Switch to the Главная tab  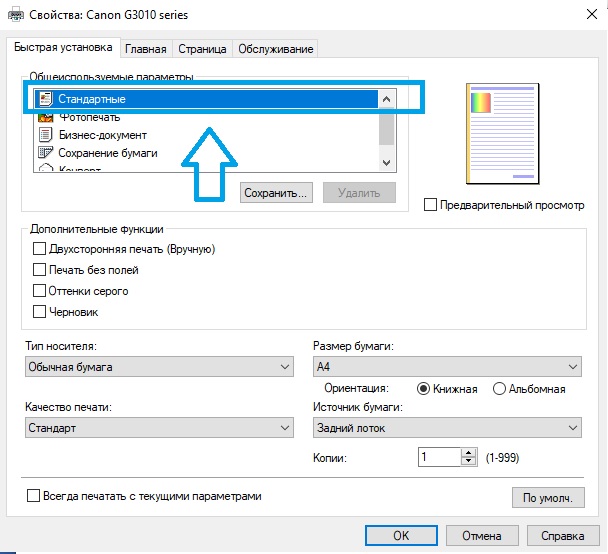click(x=146, y=48)
